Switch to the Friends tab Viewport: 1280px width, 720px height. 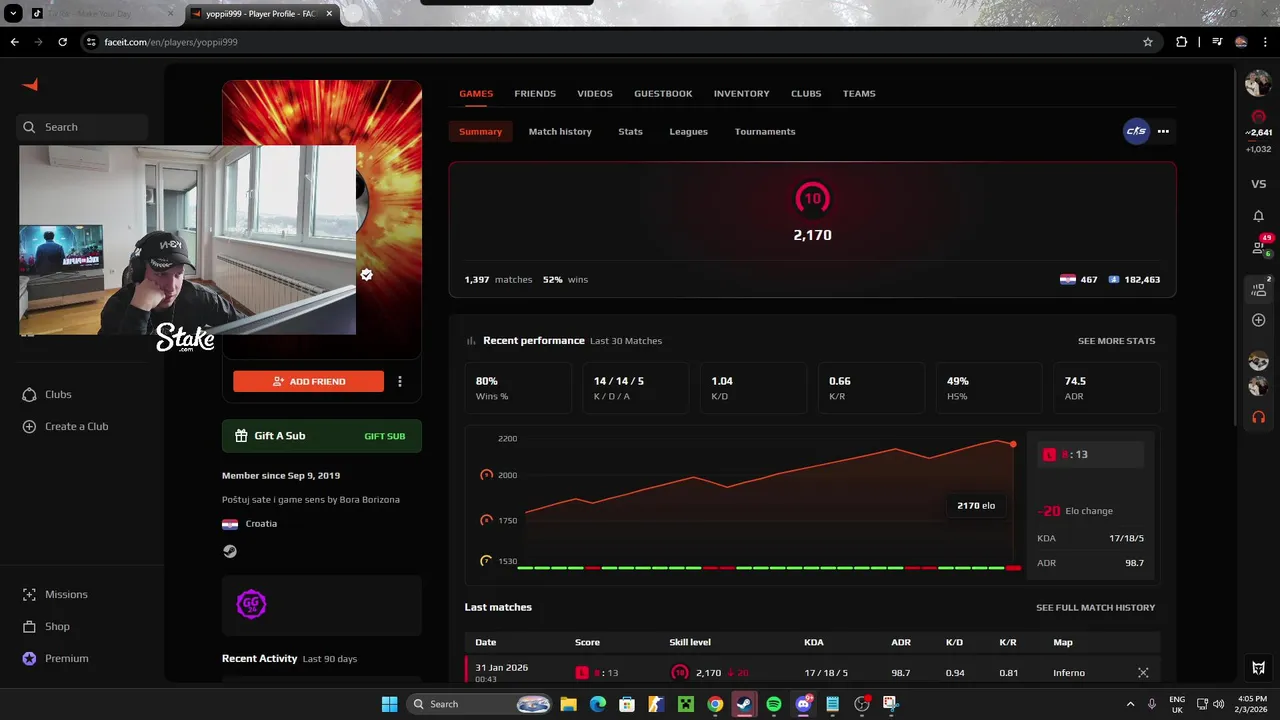click(535, 93)
